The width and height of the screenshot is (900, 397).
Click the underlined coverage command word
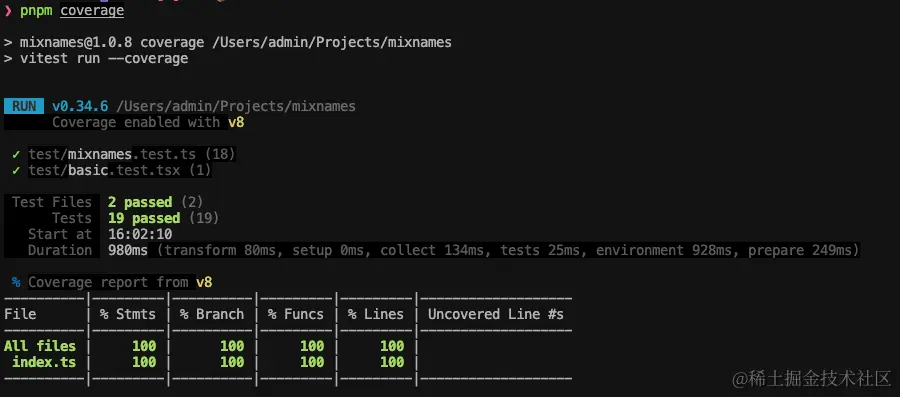[92, 11]
